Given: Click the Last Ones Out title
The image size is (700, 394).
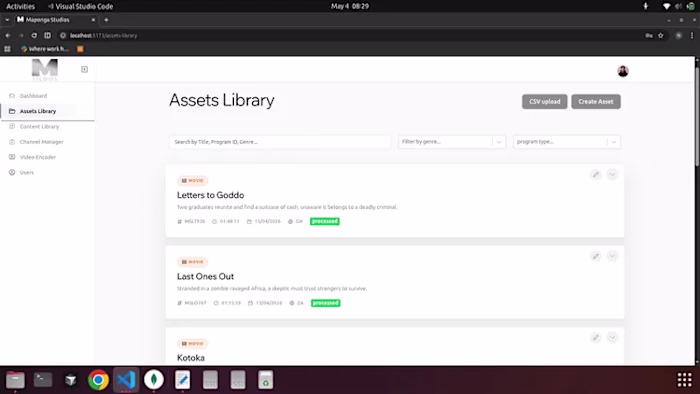Looking at the screenshot, I should [205, 277].
